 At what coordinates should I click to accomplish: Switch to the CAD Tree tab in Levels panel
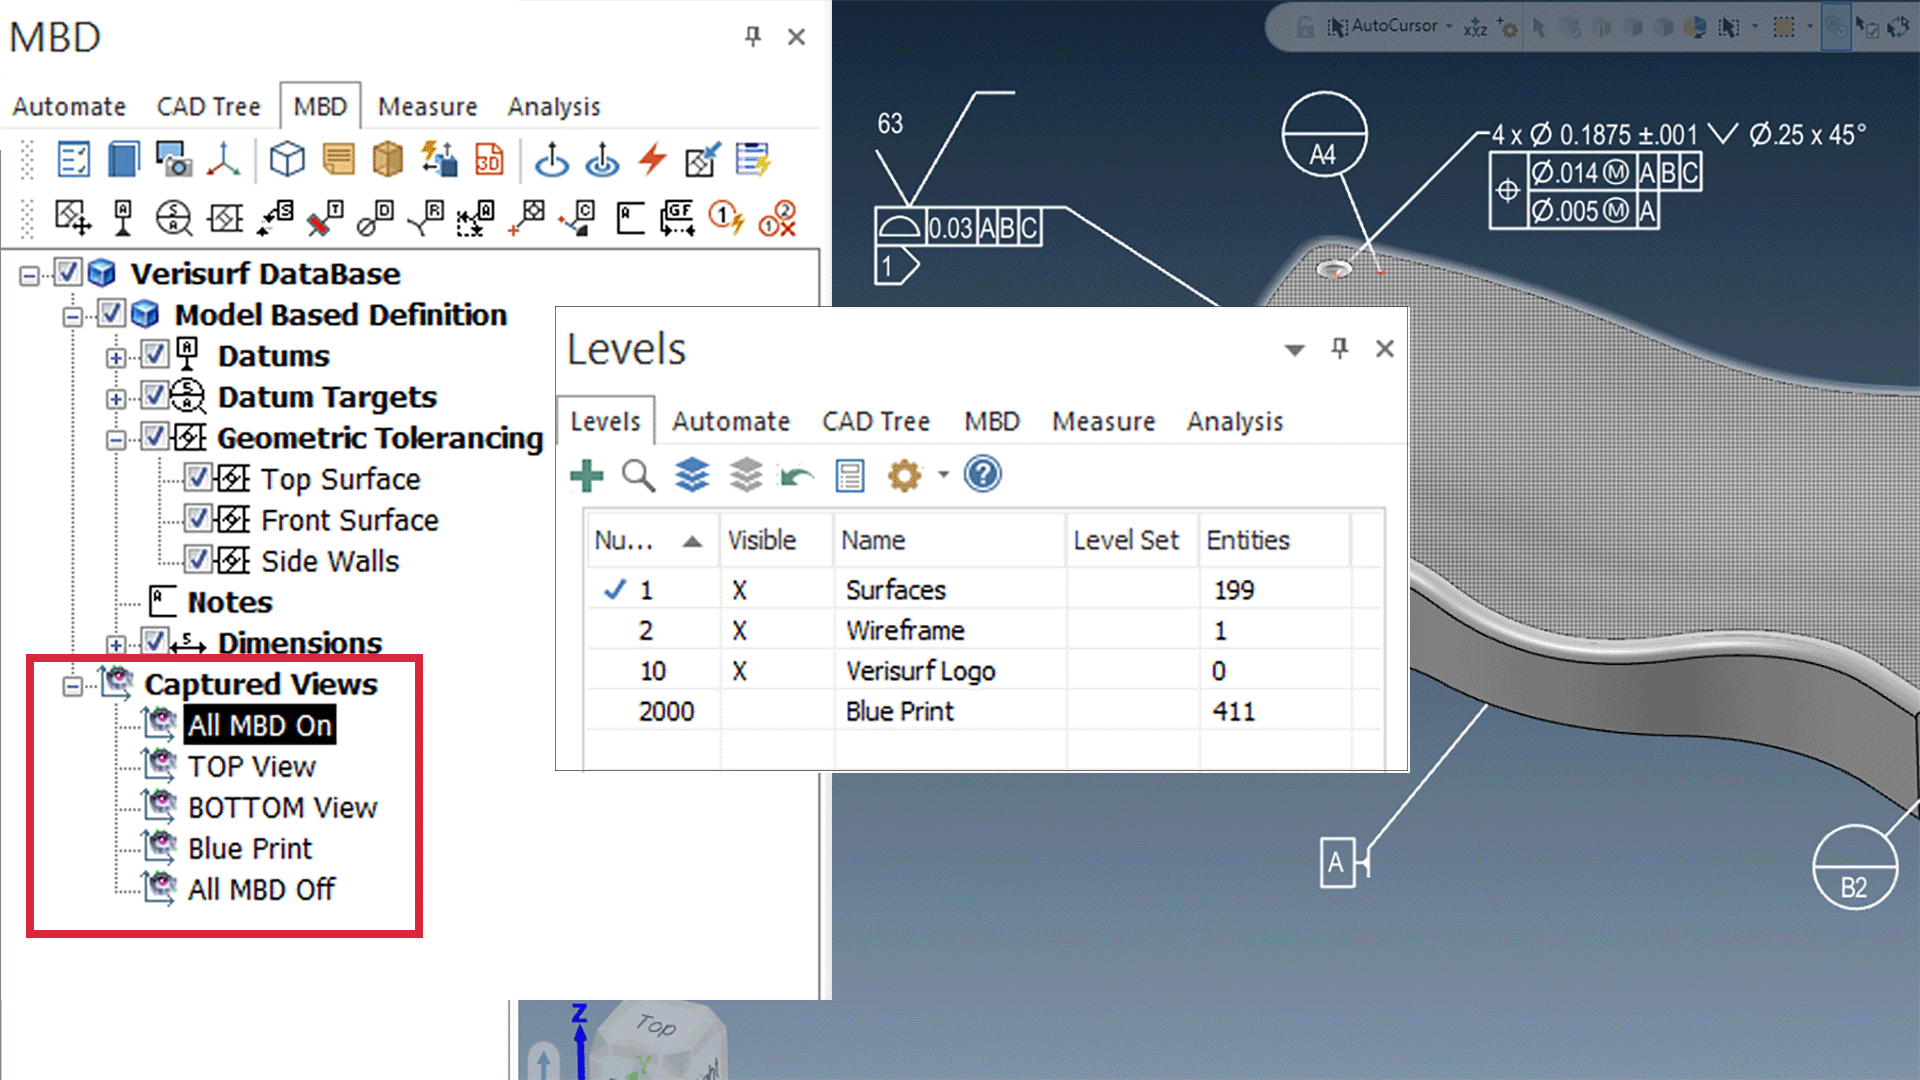click(x=874, y=421)
